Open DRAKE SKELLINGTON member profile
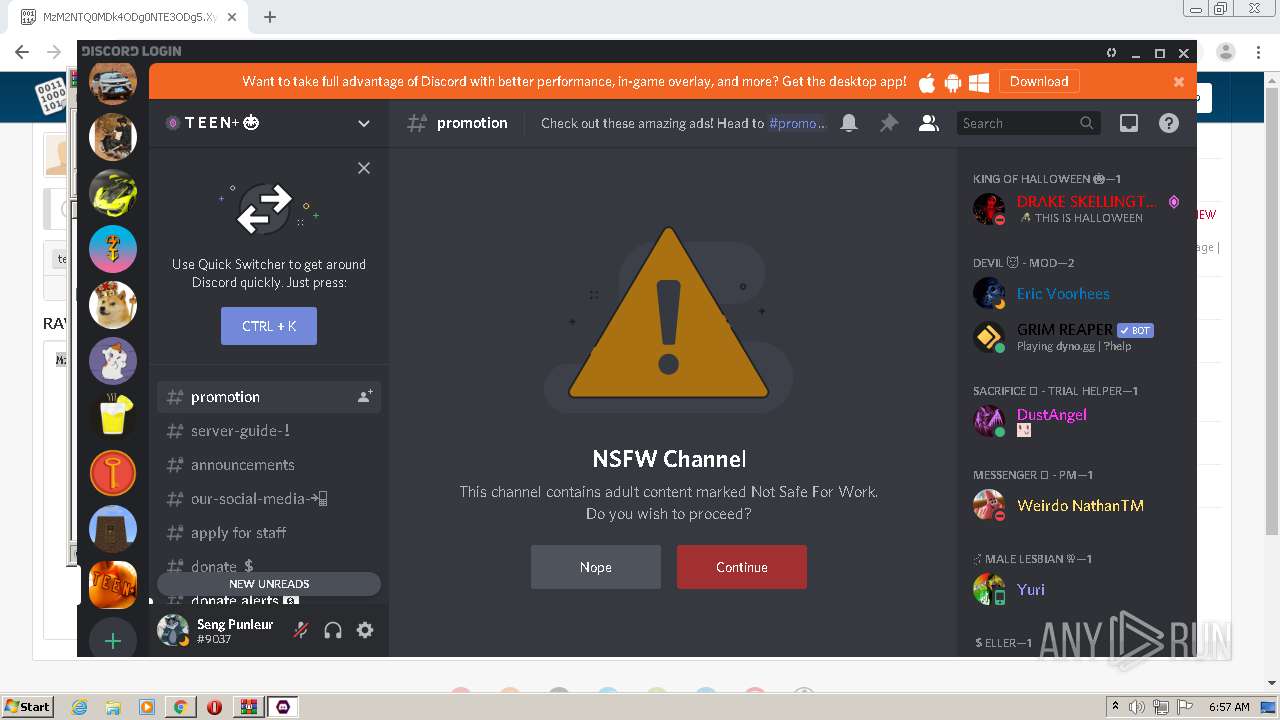 1076,209
